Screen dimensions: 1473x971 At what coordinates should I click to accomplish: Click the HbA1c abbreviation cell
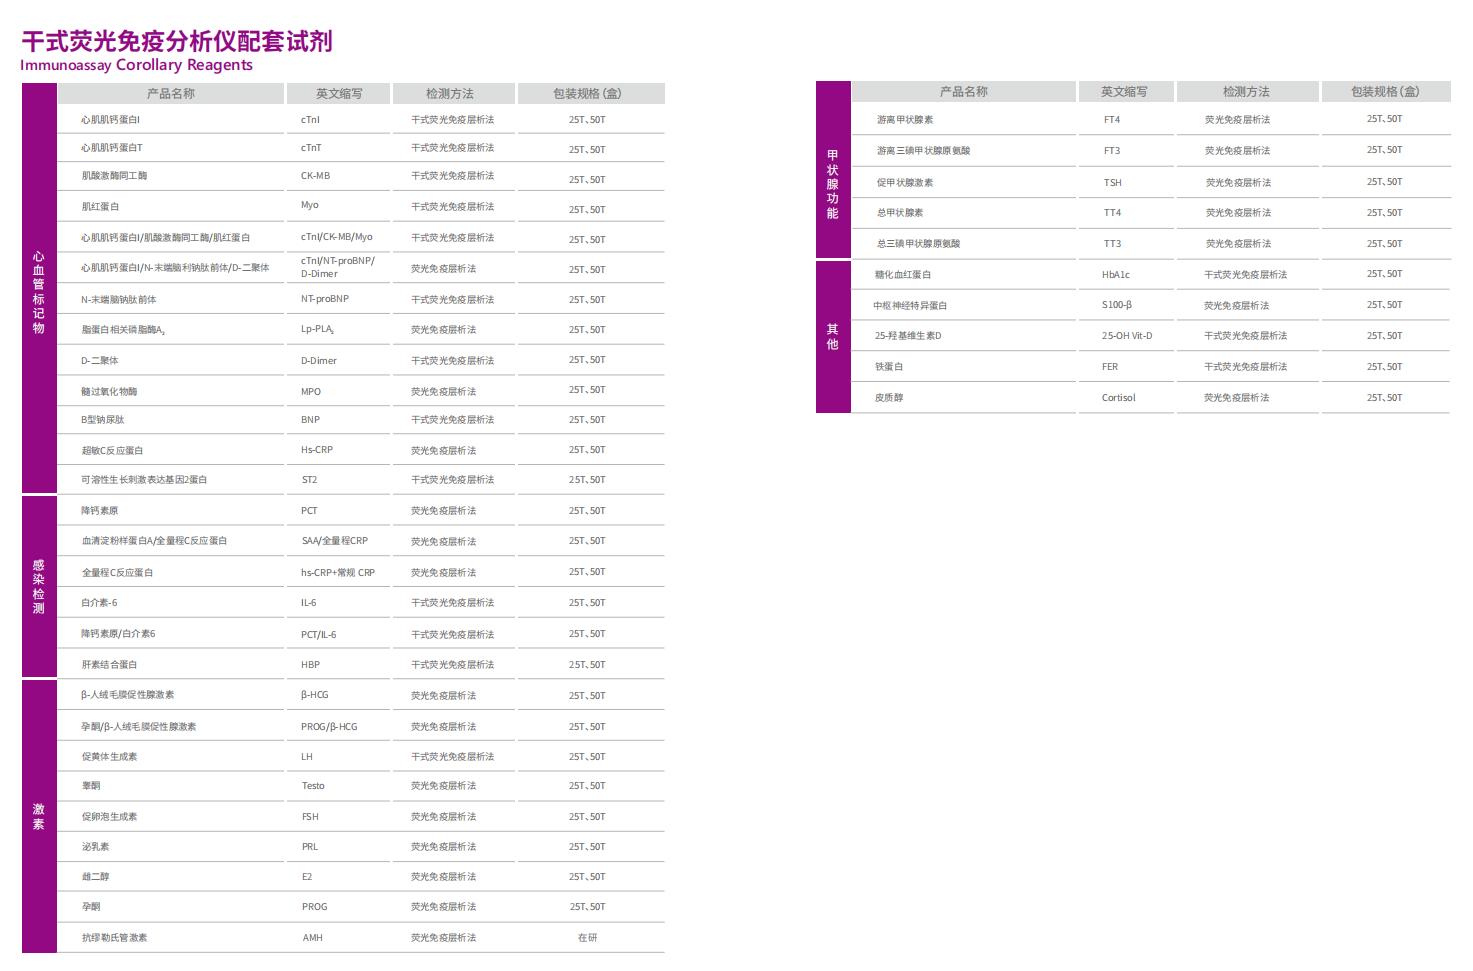(x=1115, y=275)
